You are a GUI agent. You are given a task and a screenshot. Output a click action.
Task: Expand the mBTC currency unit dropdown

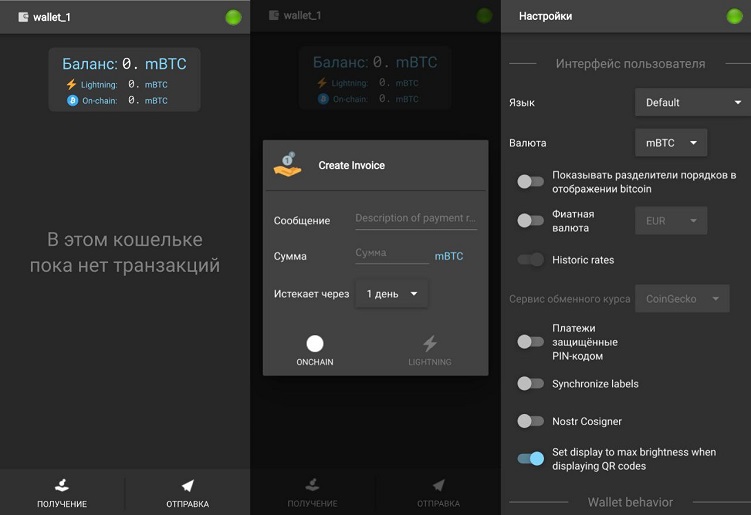pyautogui.click(x=671, y=143)
